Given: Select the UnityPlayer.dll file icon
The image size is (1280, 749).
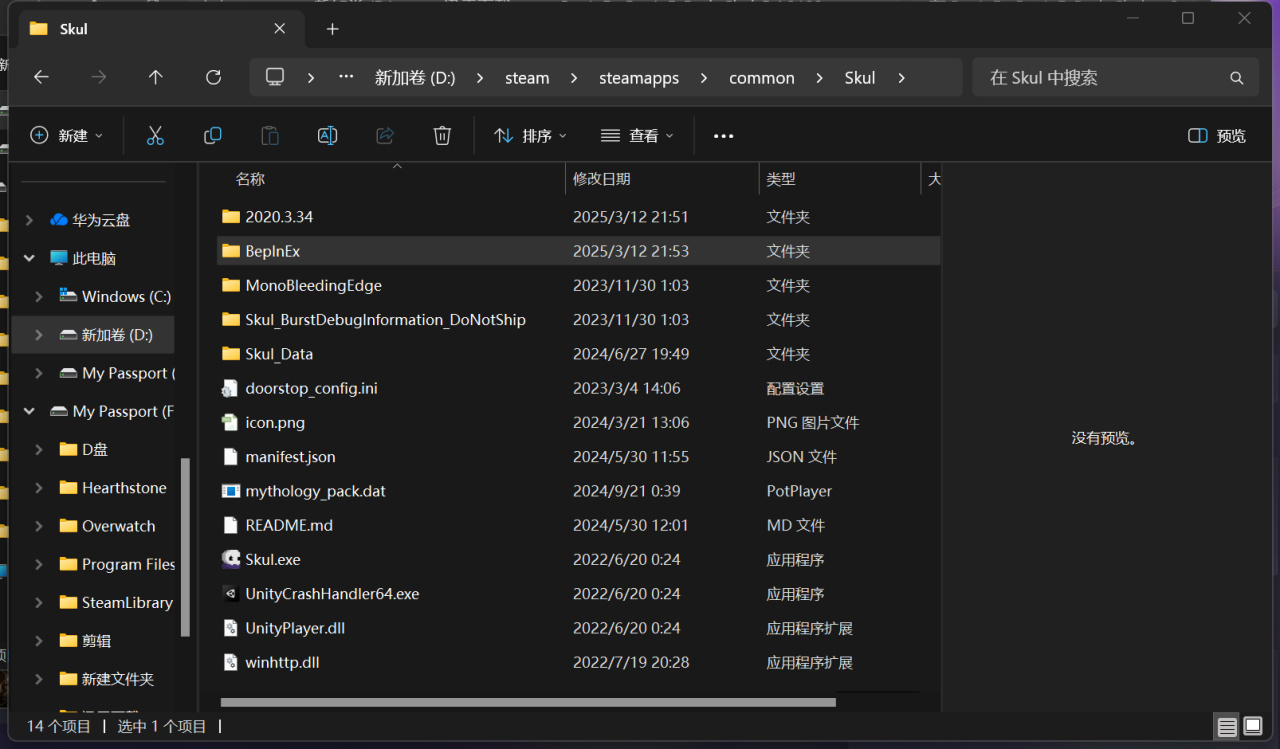Looking at the screenshot, I should click(231, 628).
